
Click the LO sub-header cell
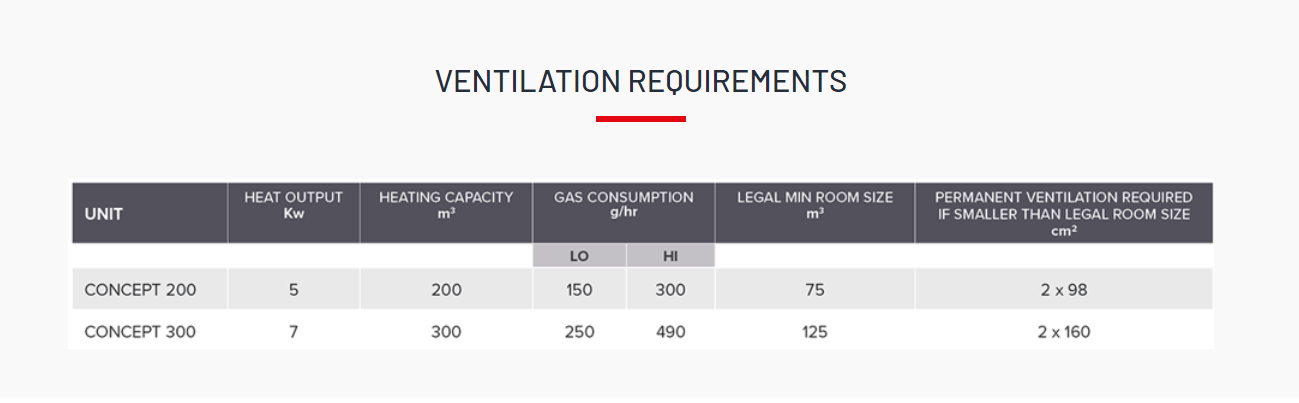point(579,256)
